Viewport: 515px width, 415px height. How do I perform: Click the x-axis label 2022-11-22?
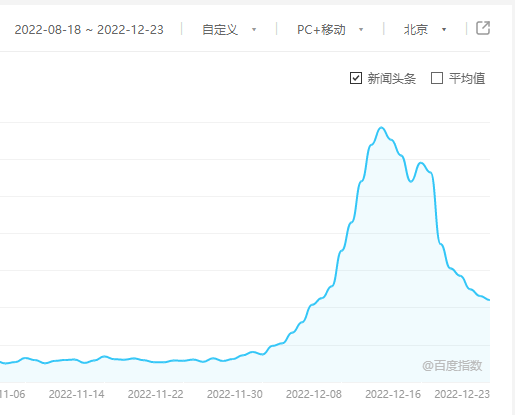click(156, 394)
